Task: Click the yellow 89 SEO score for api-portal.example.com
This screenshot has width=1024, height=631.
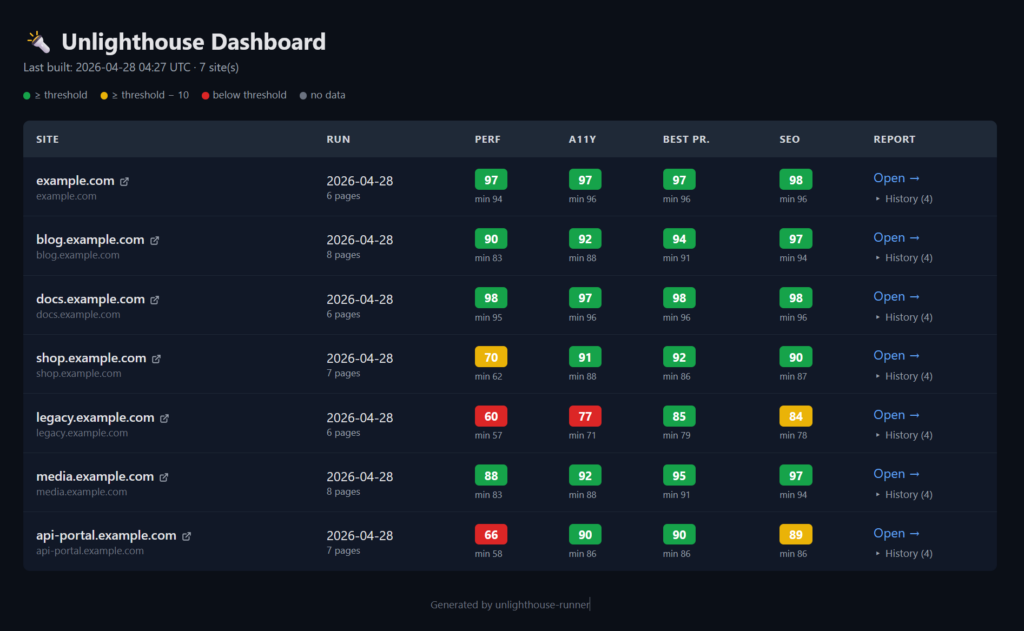Action: (795, 534)
